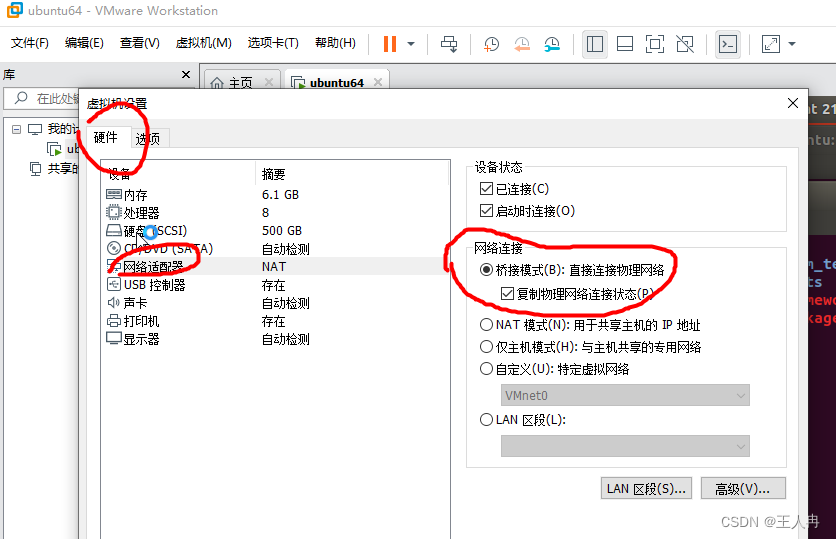The height and width of the screenshot is (539, 836).
Task: Open the 虚拟机(M) menu
Action: [x=204, y=43]
